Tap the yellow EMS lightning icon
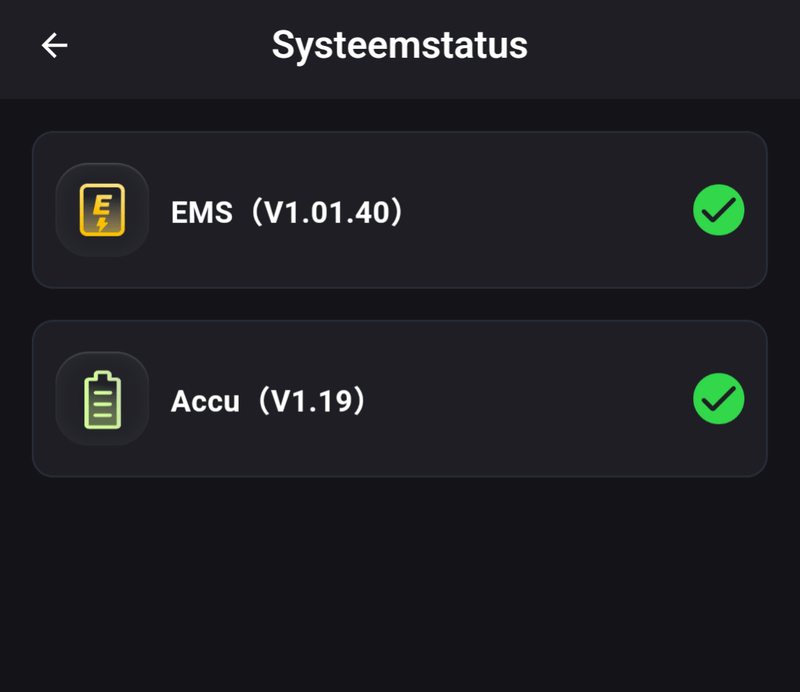 pyautogui.click(x=102, y=210)
